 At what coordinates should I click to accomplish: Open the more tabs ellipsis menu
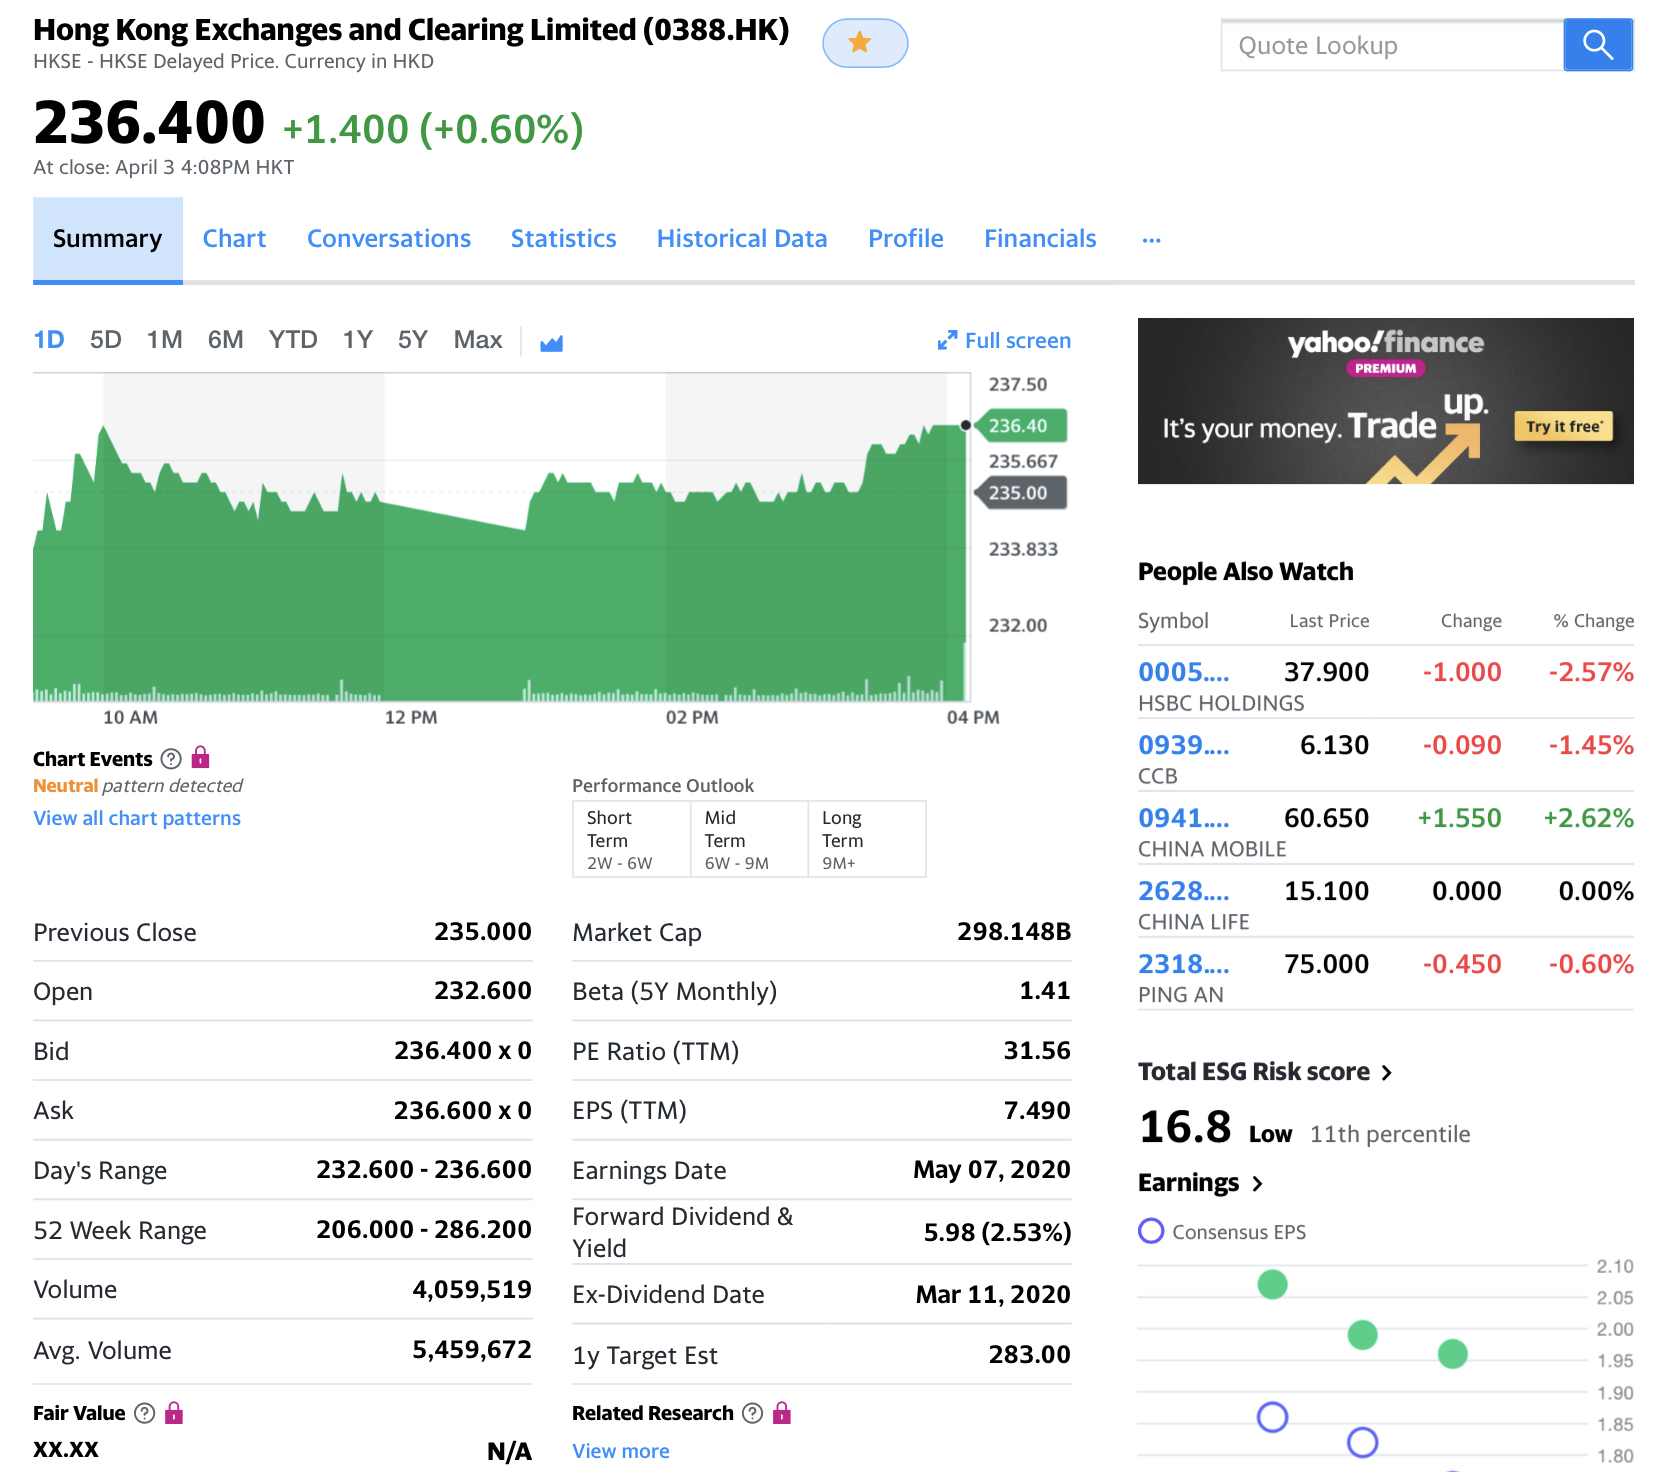pyautogui.click(x=1151, y=240)
